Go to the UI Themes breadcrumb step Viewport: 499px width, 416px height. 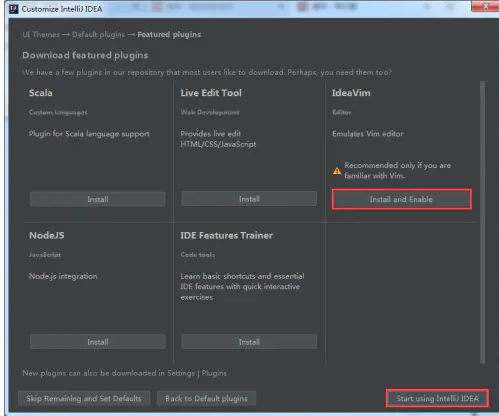pyautogui.click(x=41, y=34)
